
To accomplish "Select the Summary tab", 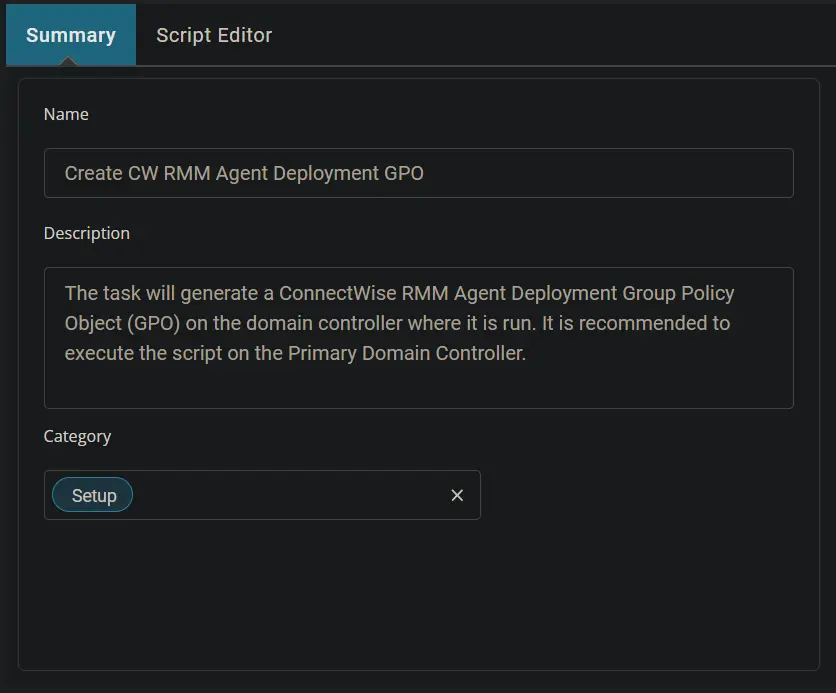I will point(71,35).
